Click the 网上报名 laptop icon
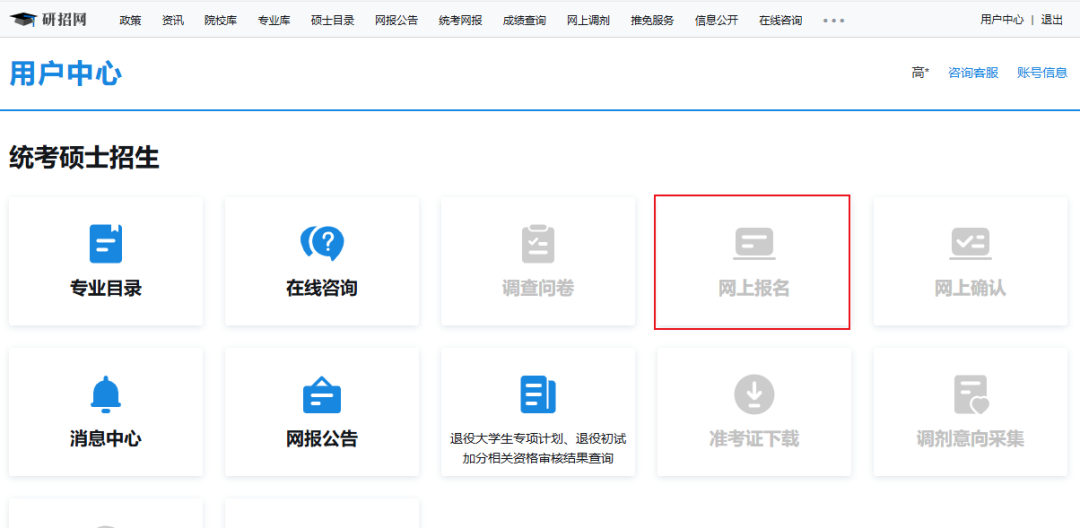The height and width of the screenshot is (528, 1080). pyautogui.click(x=754, y=244)
